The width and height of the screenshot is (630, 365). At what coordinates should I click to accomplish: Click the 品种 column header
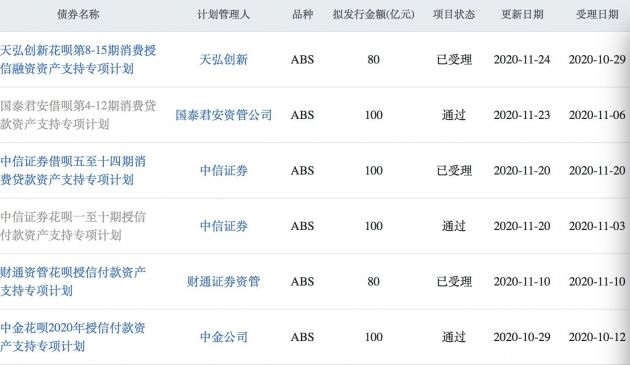pyautogui.click(x=303, y=14)
